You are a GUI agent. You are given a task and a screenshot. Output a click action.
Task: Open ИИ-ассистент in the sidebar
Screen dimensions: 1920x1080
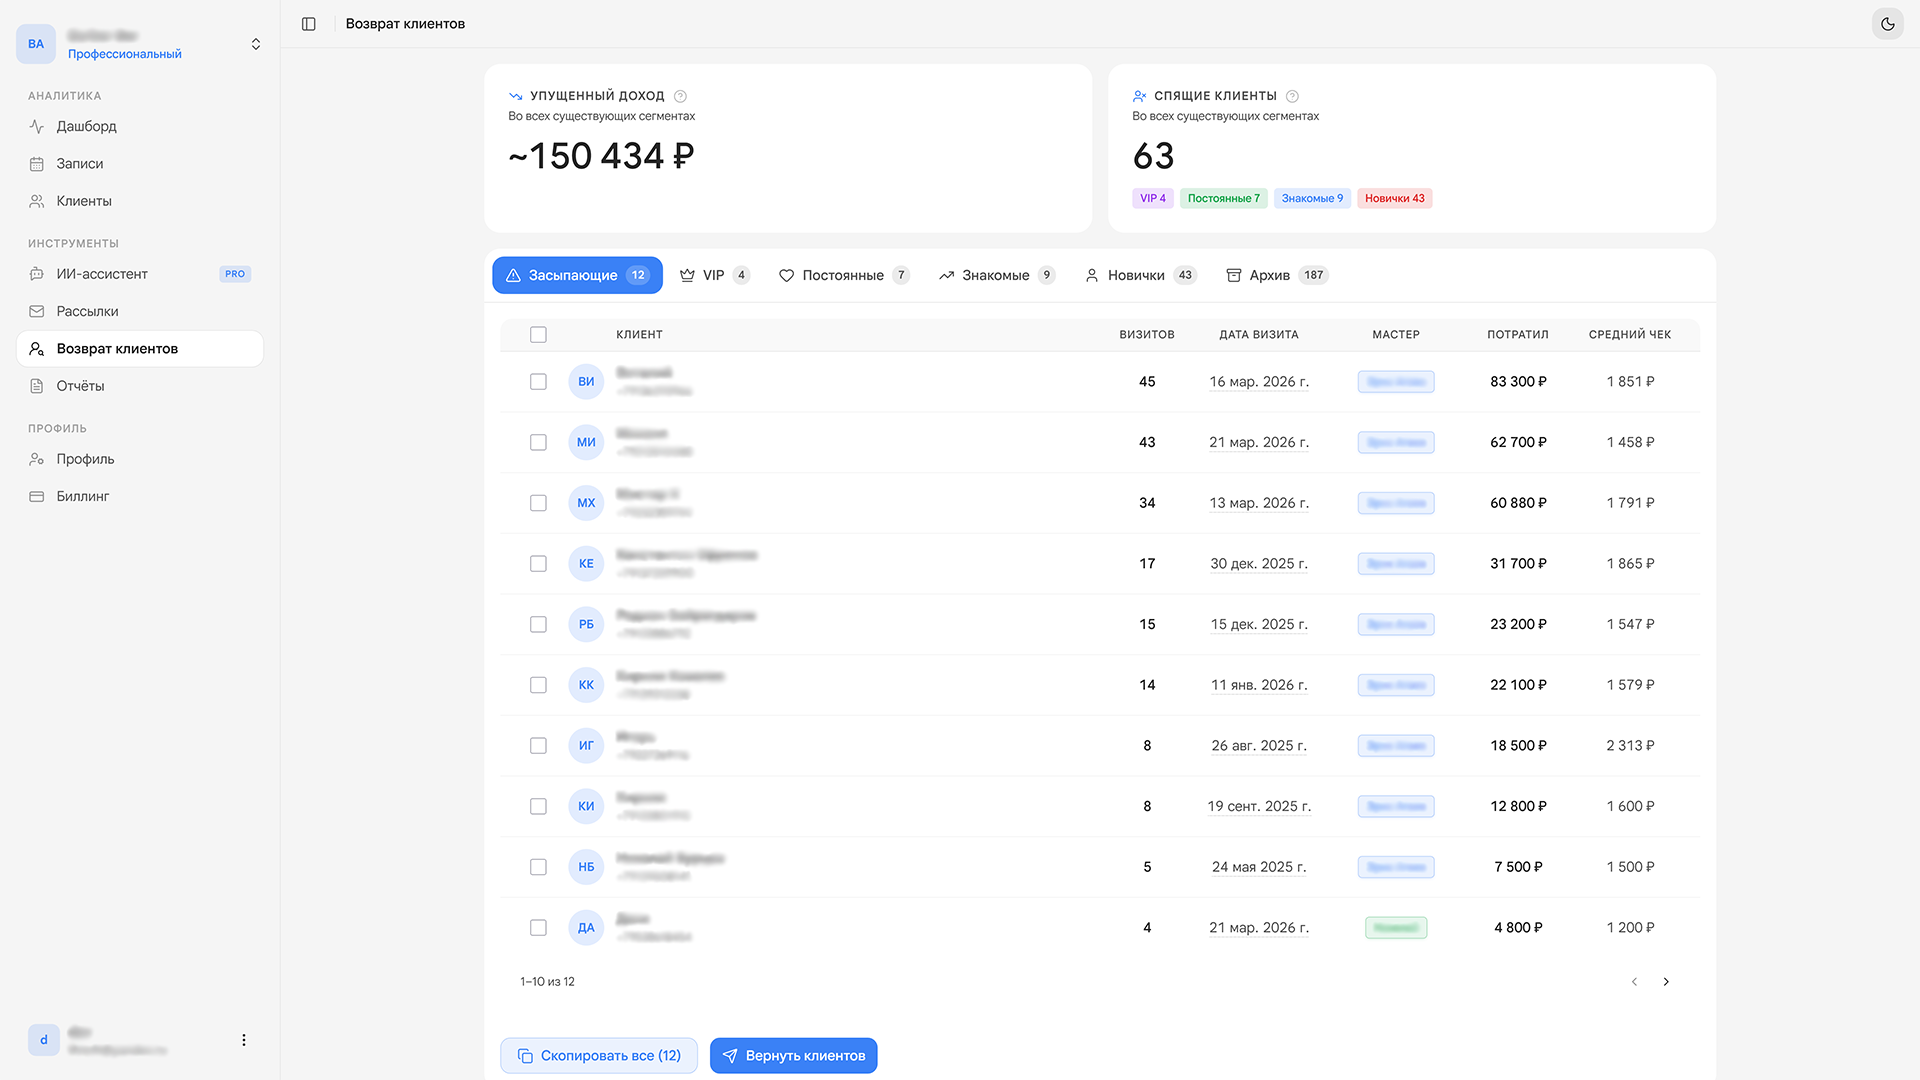pyautogui.click(x=140, y=274)
